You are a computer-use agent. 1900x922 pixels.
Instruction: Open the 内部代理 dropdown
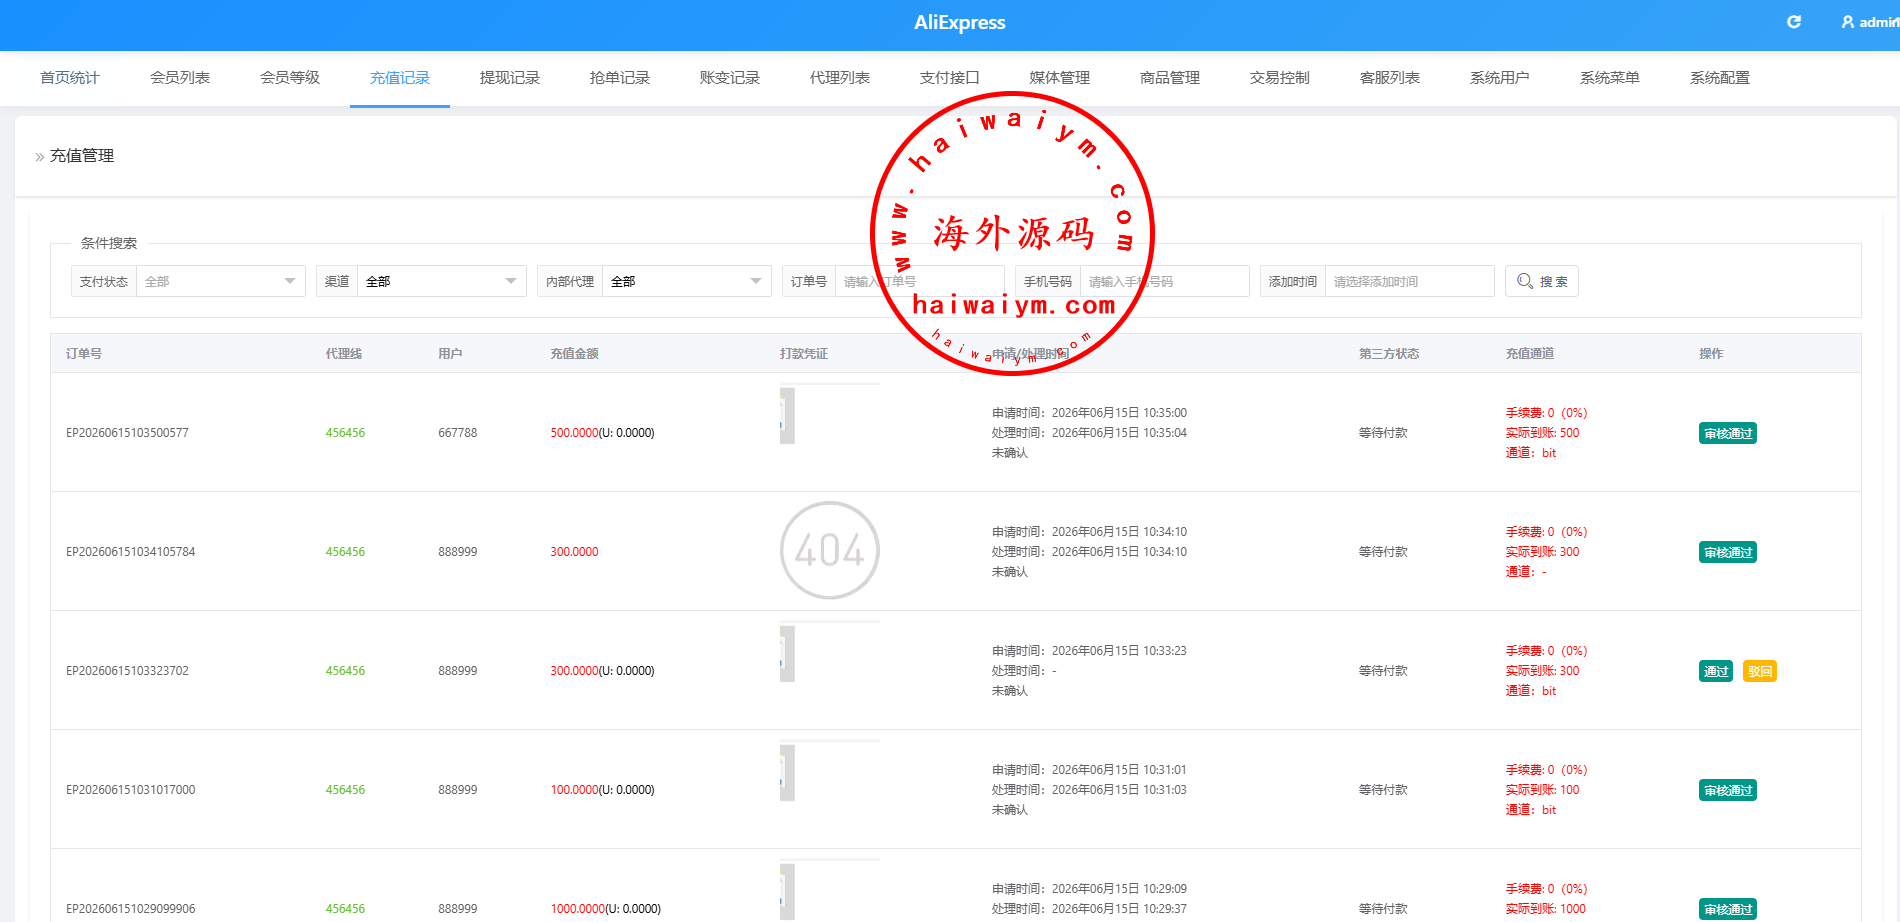[x=686, y=281]
